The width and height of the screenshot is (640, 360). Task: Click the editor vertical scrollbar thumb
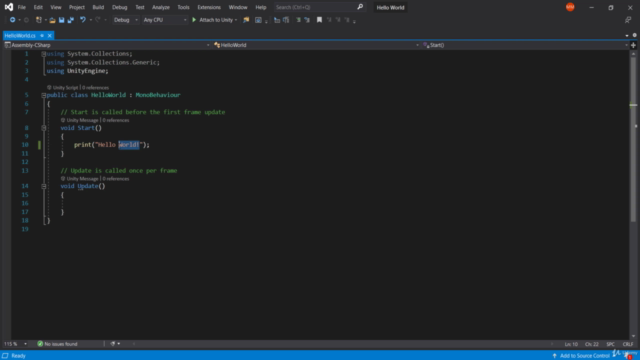(633, 139)
